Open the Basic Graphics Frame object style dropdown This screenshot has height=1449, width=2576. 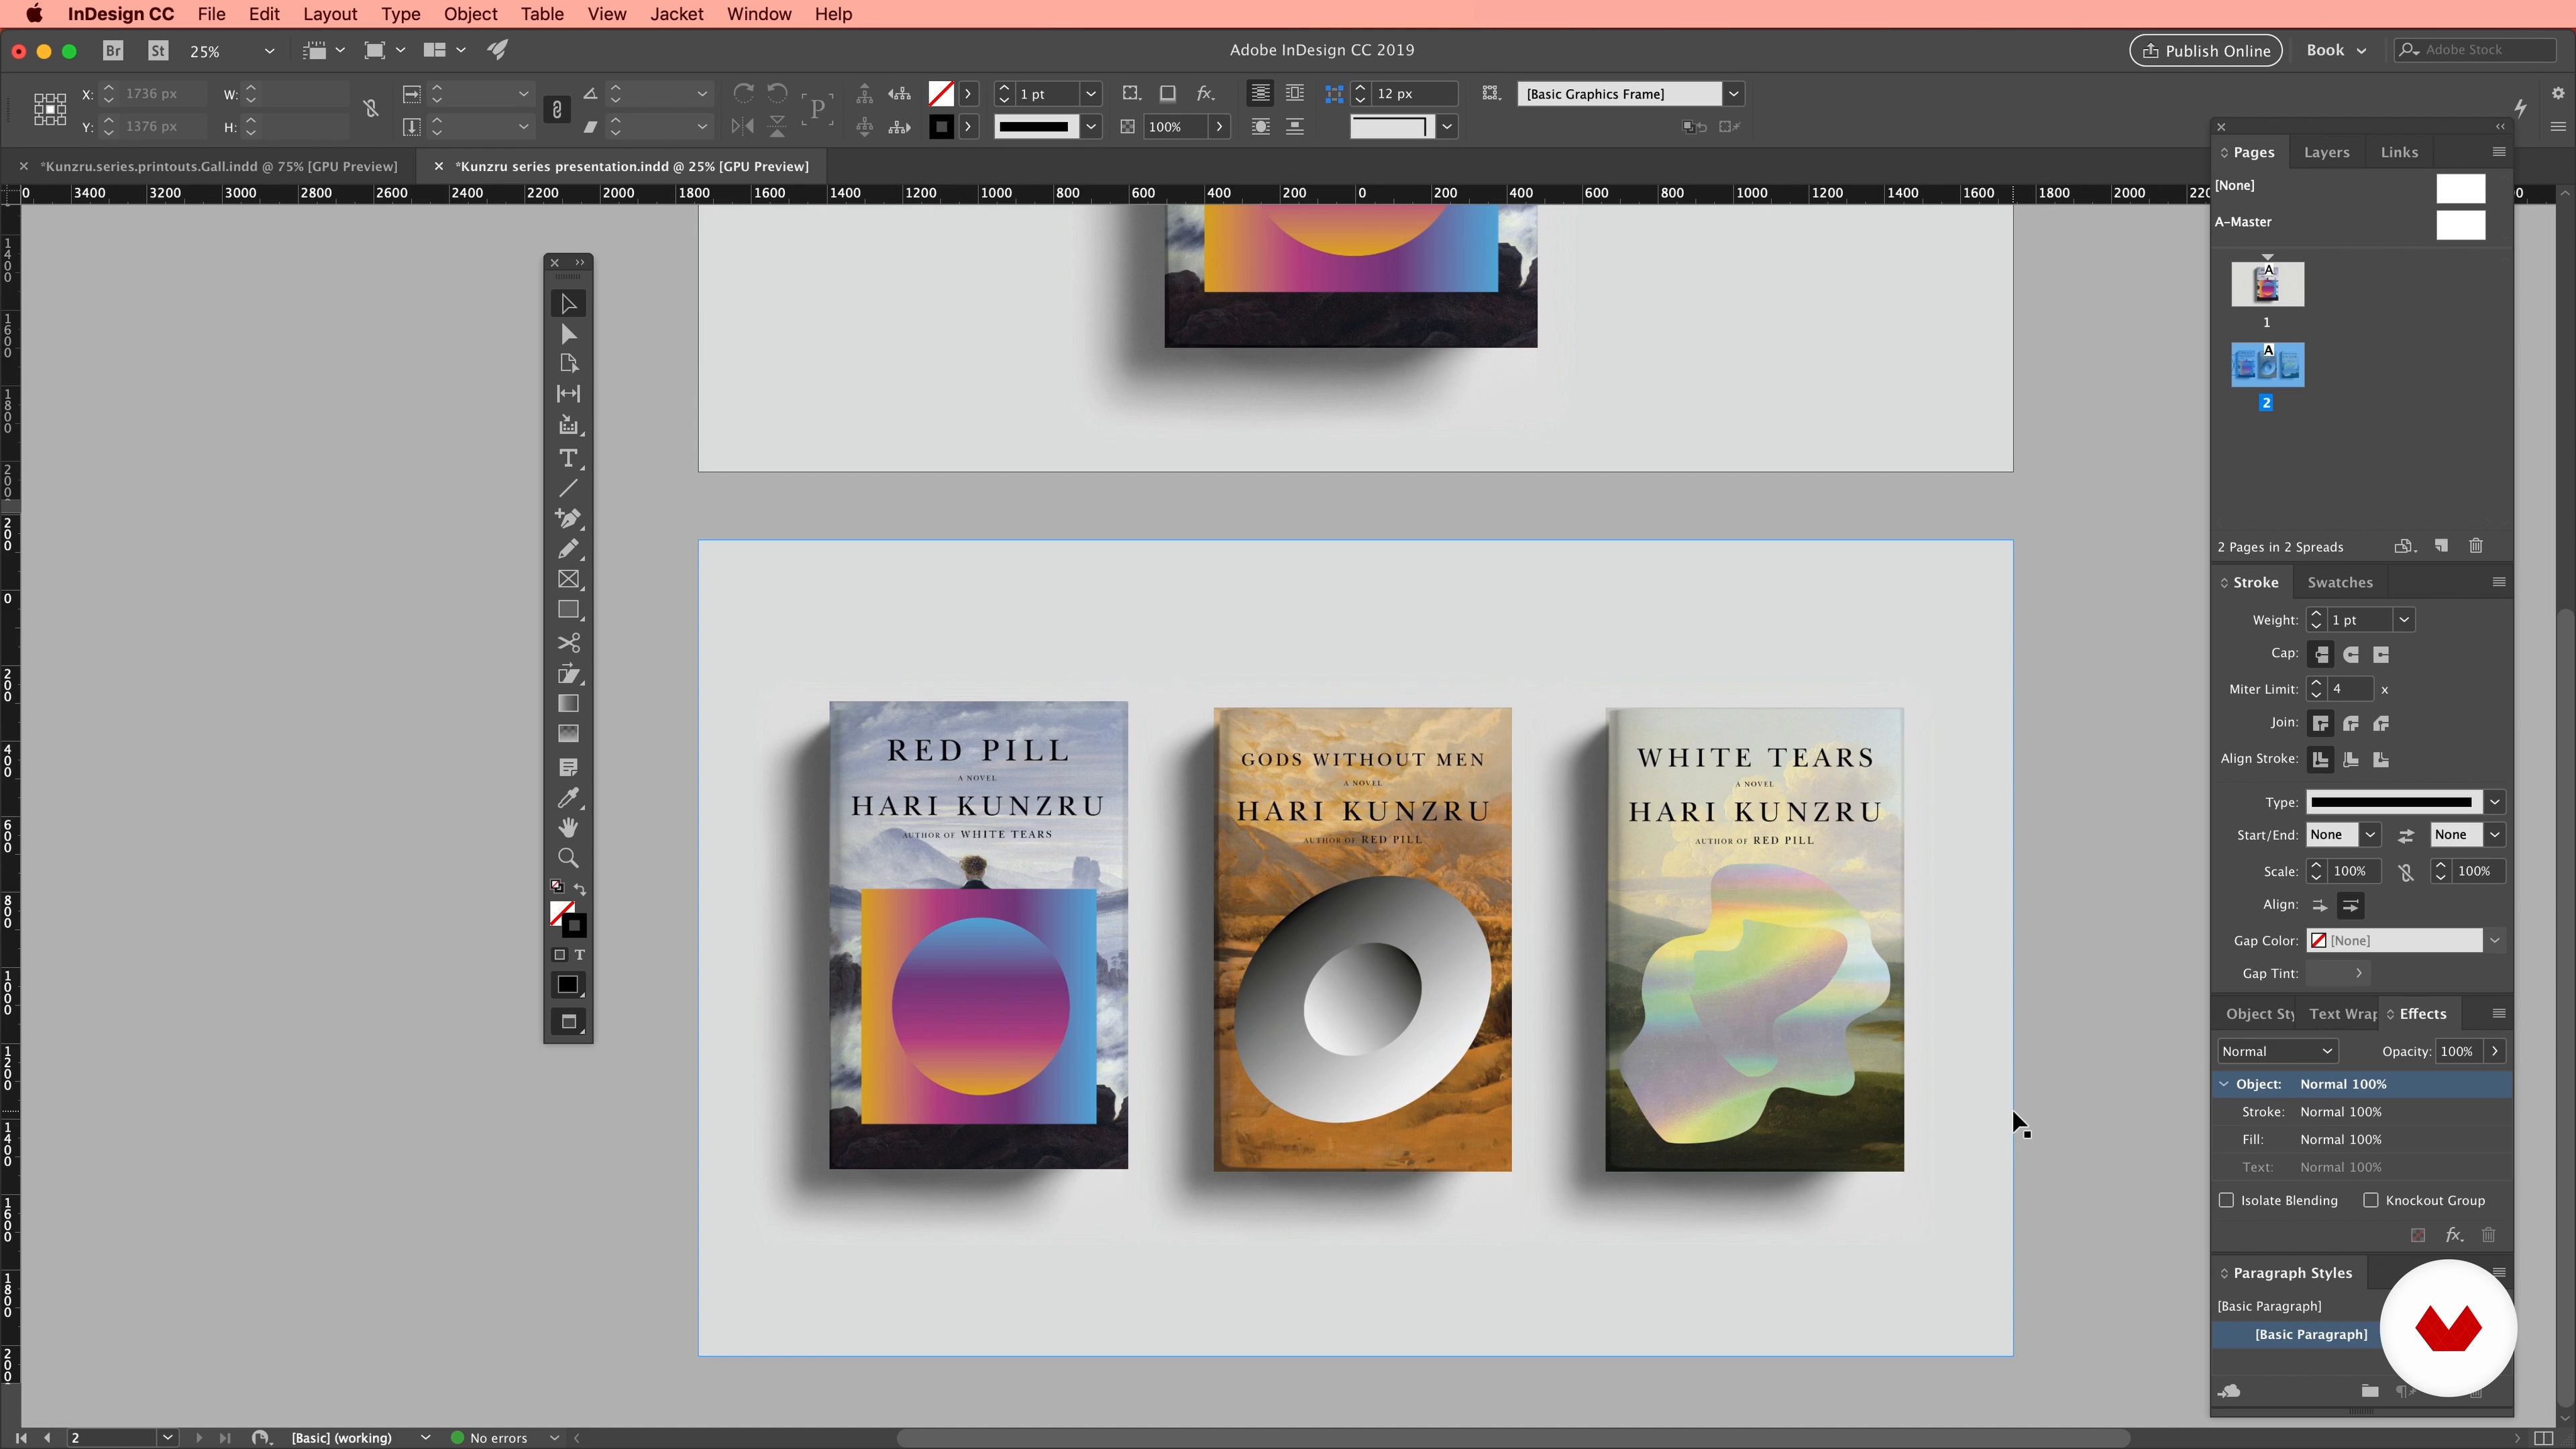[x=1734, y=94]
